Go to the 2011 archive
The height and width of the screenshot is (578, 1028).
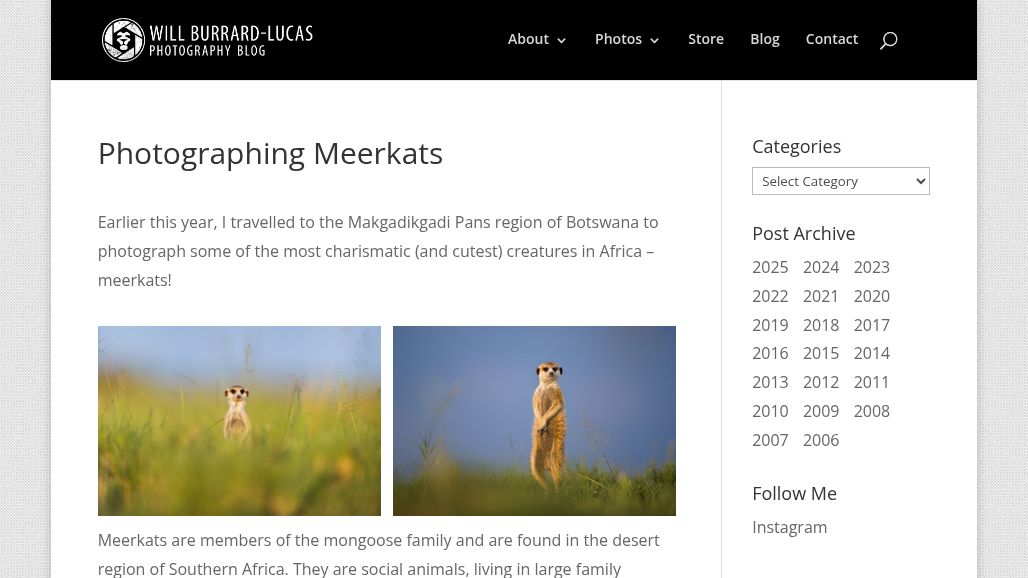pos(871,382)
